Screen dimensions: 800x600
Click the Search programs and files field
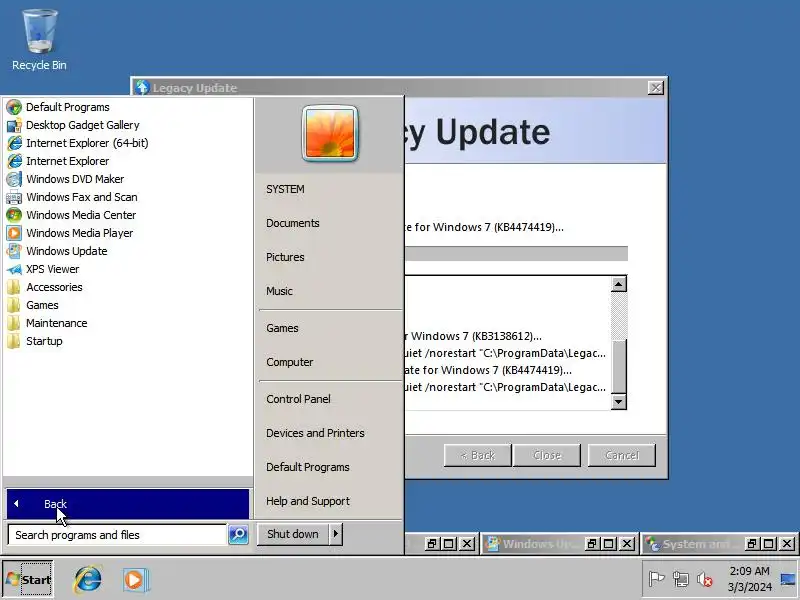pyautogui.click(x=117, y=535)
